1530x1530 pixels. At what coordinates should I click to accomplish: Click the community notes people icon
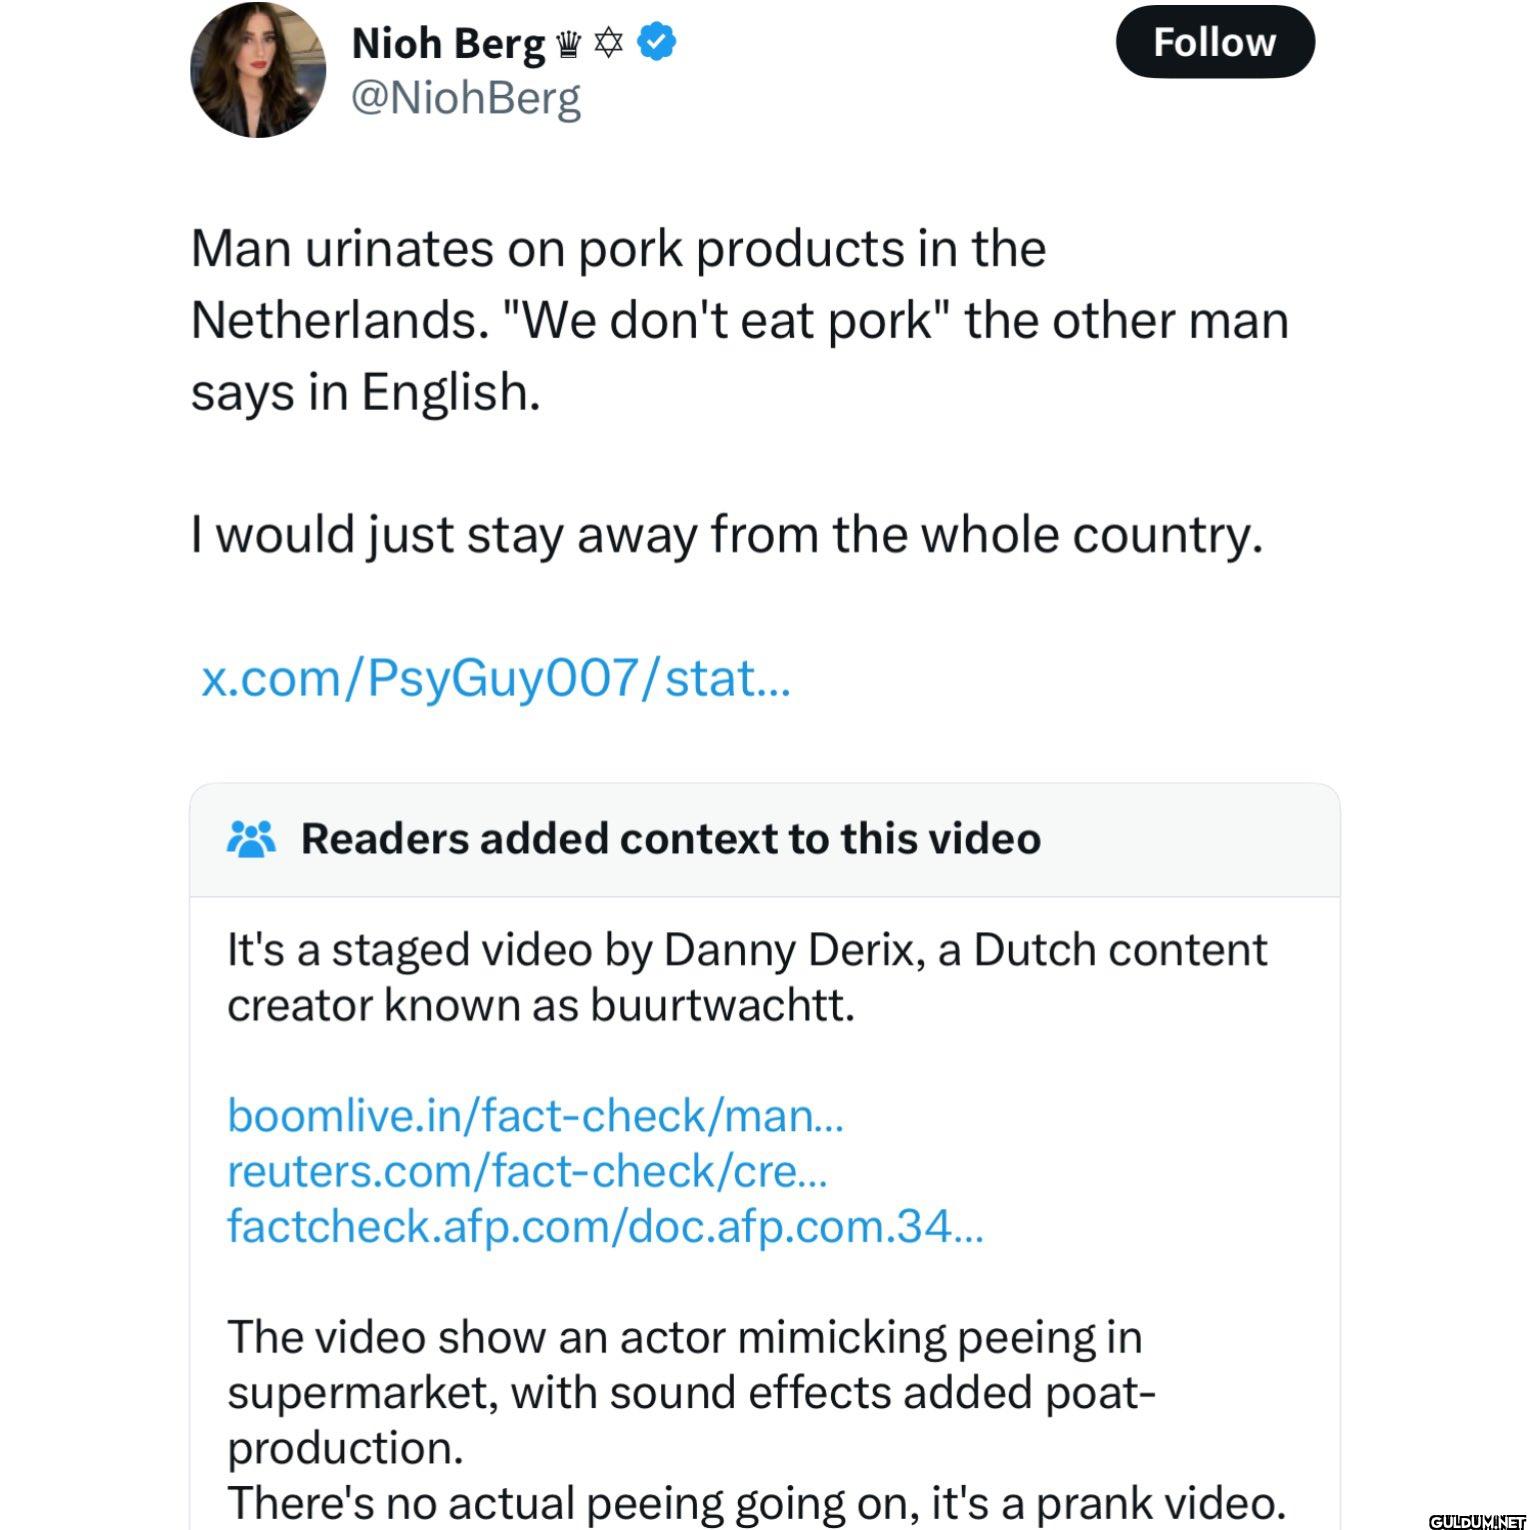click(251, 839)
